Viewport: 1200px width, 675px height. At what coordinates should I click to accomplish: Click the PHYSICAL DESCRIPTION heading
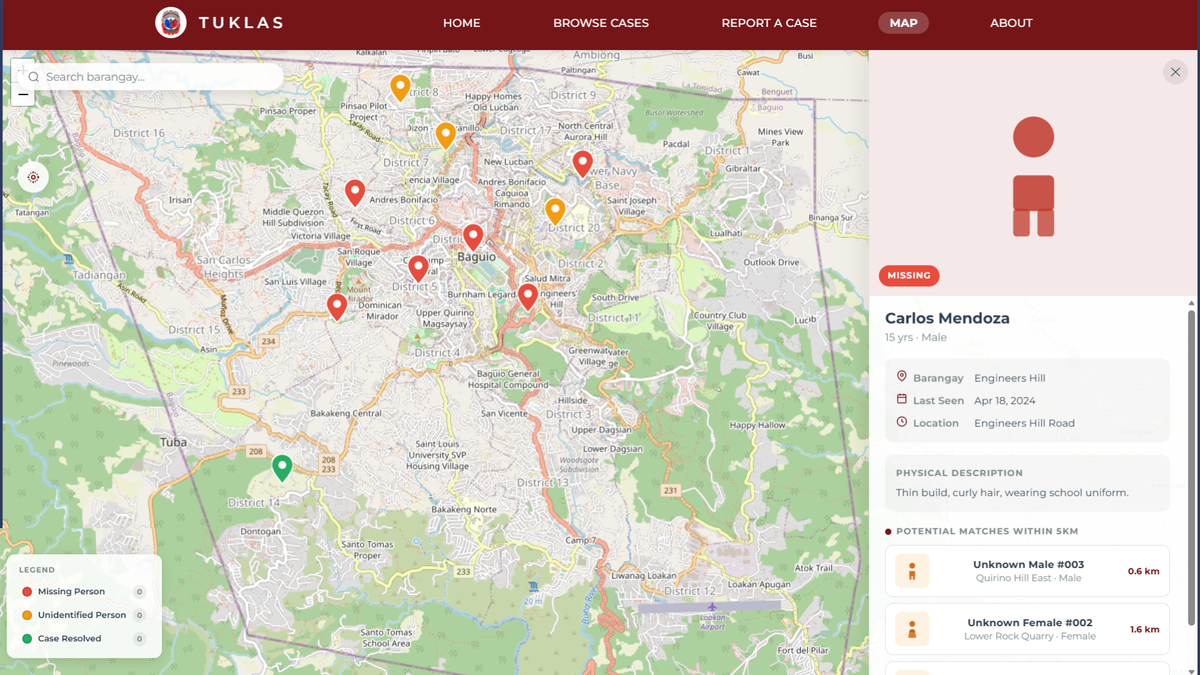click(x=959, y=473)
